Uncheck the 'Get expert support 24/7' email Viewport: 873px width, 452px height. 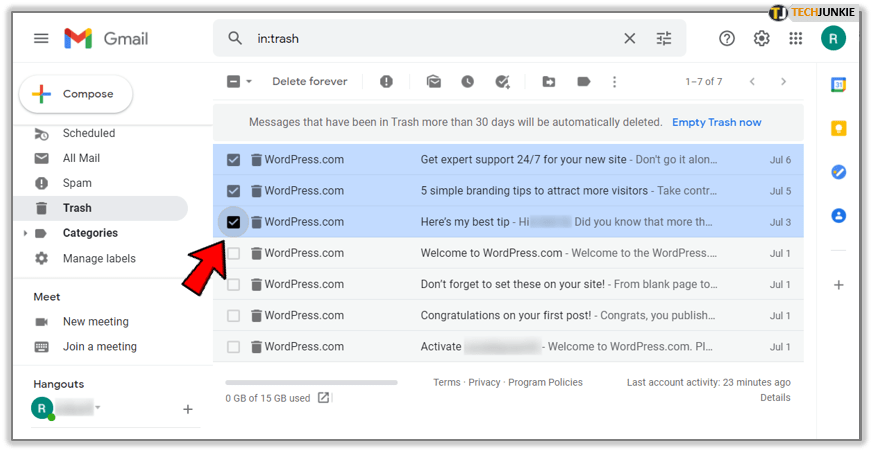(233, 160)
